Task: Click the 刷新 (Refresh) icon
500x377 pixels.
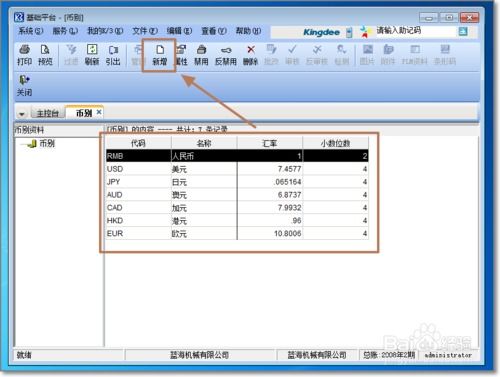Action: (x=92, y=55)
